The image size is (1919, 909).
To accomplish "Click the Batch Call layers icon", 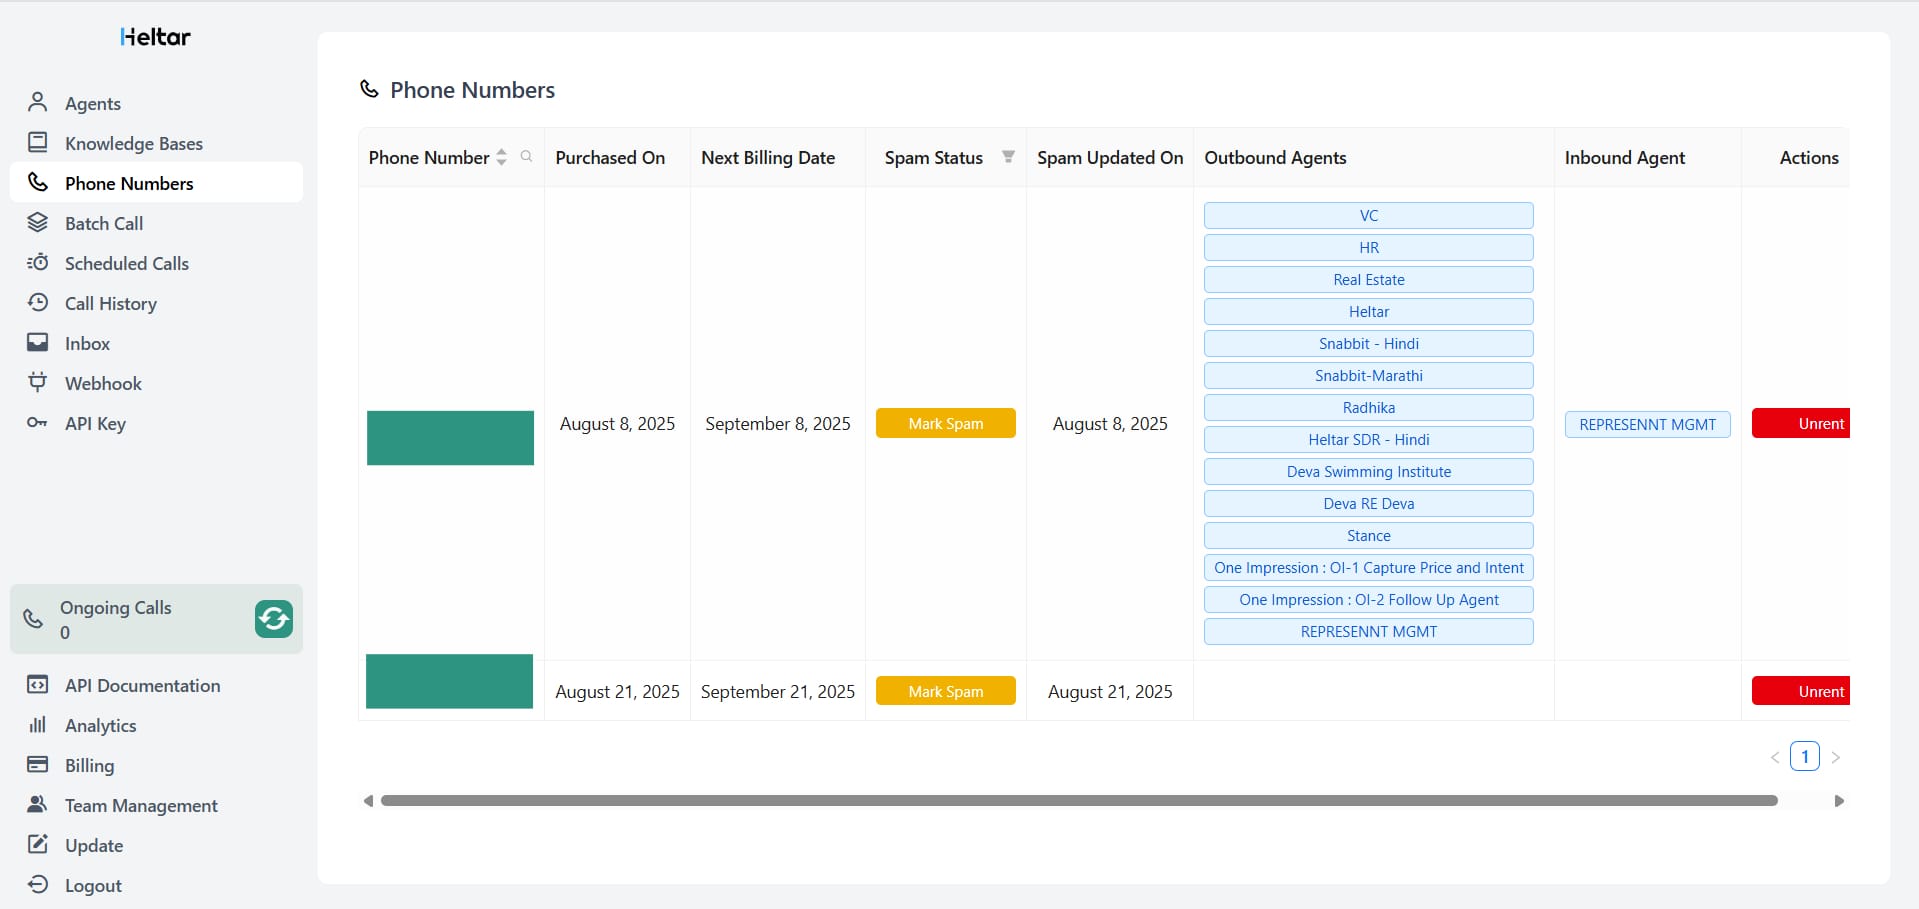I will click(x=38, y=223).
